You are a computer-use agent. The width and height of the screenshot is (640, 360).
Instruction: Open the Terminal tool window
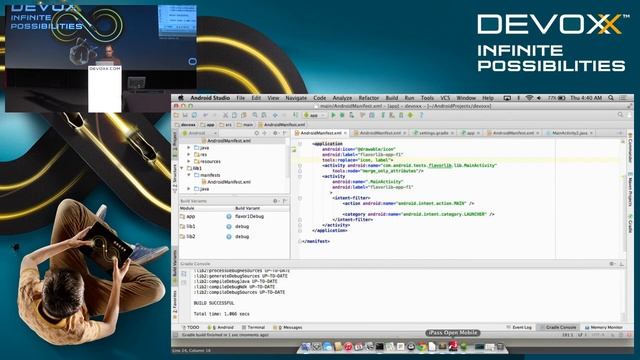pyautogui.click(x=253, y=327)
